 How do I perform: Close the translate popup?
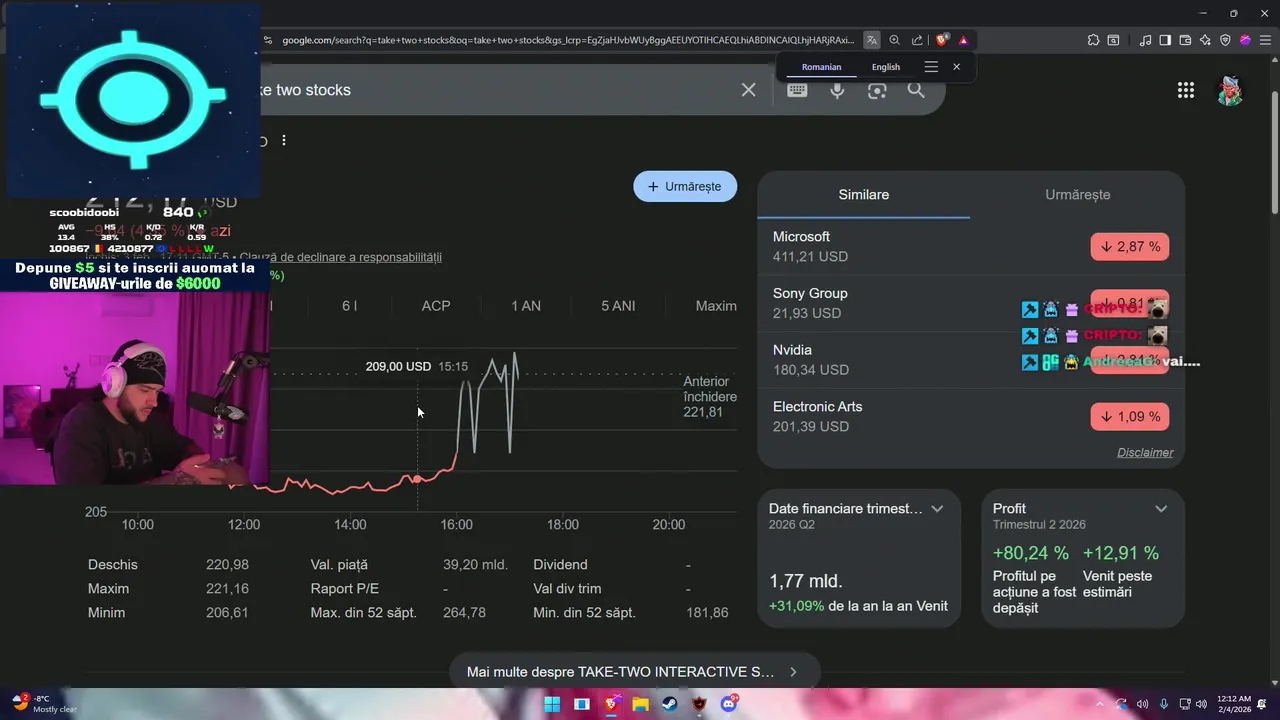[957, 67]
